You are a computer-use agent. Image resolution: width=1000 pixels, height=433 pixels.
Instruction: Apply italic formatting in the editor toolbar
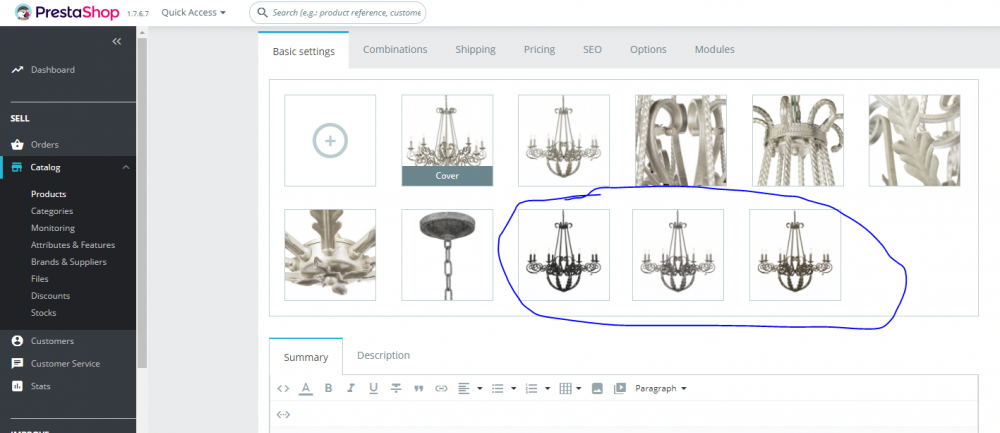(x=351, y=388)
